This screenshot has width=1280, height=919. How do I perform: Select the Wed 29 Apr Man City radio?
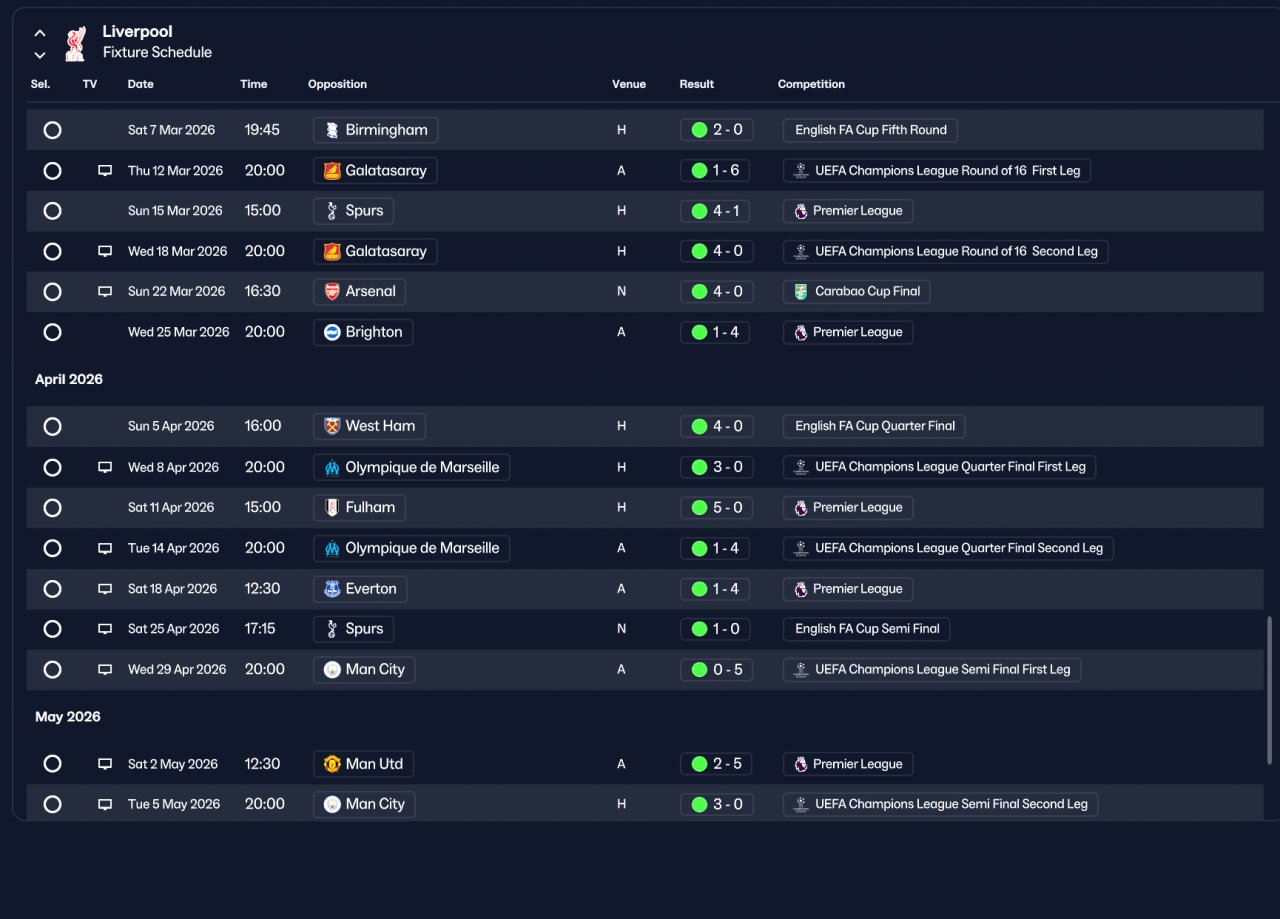click(x=52, y=670)
